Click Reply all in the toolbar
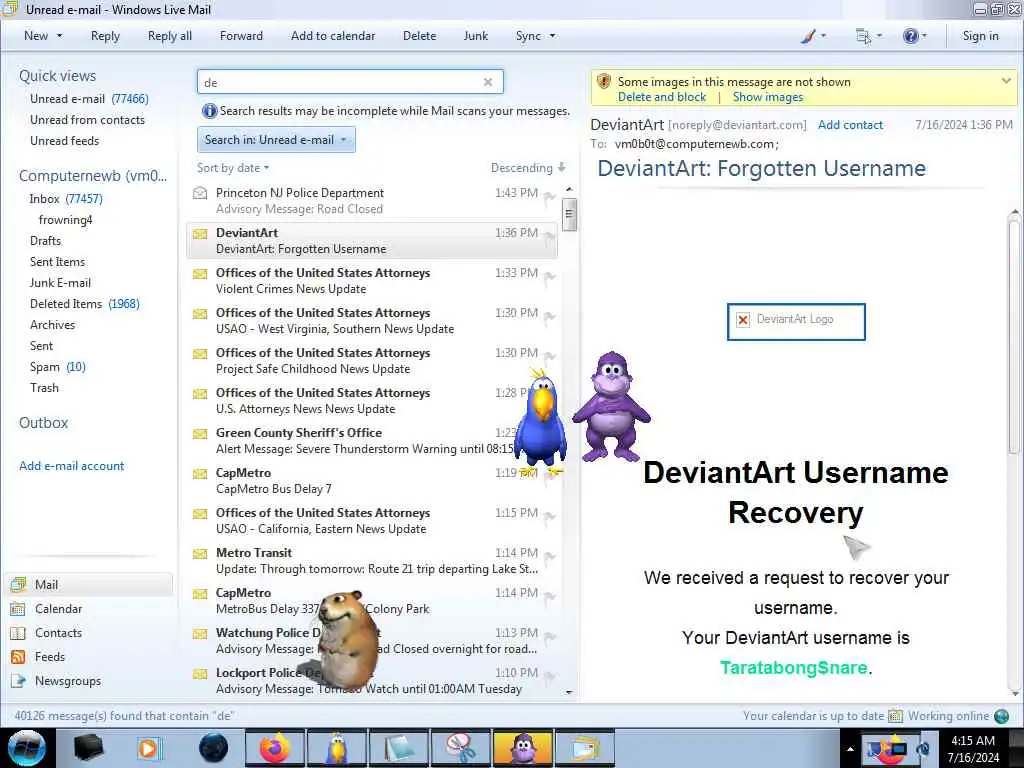Screen dimensions: 1024x768 (x=170, y=36)
